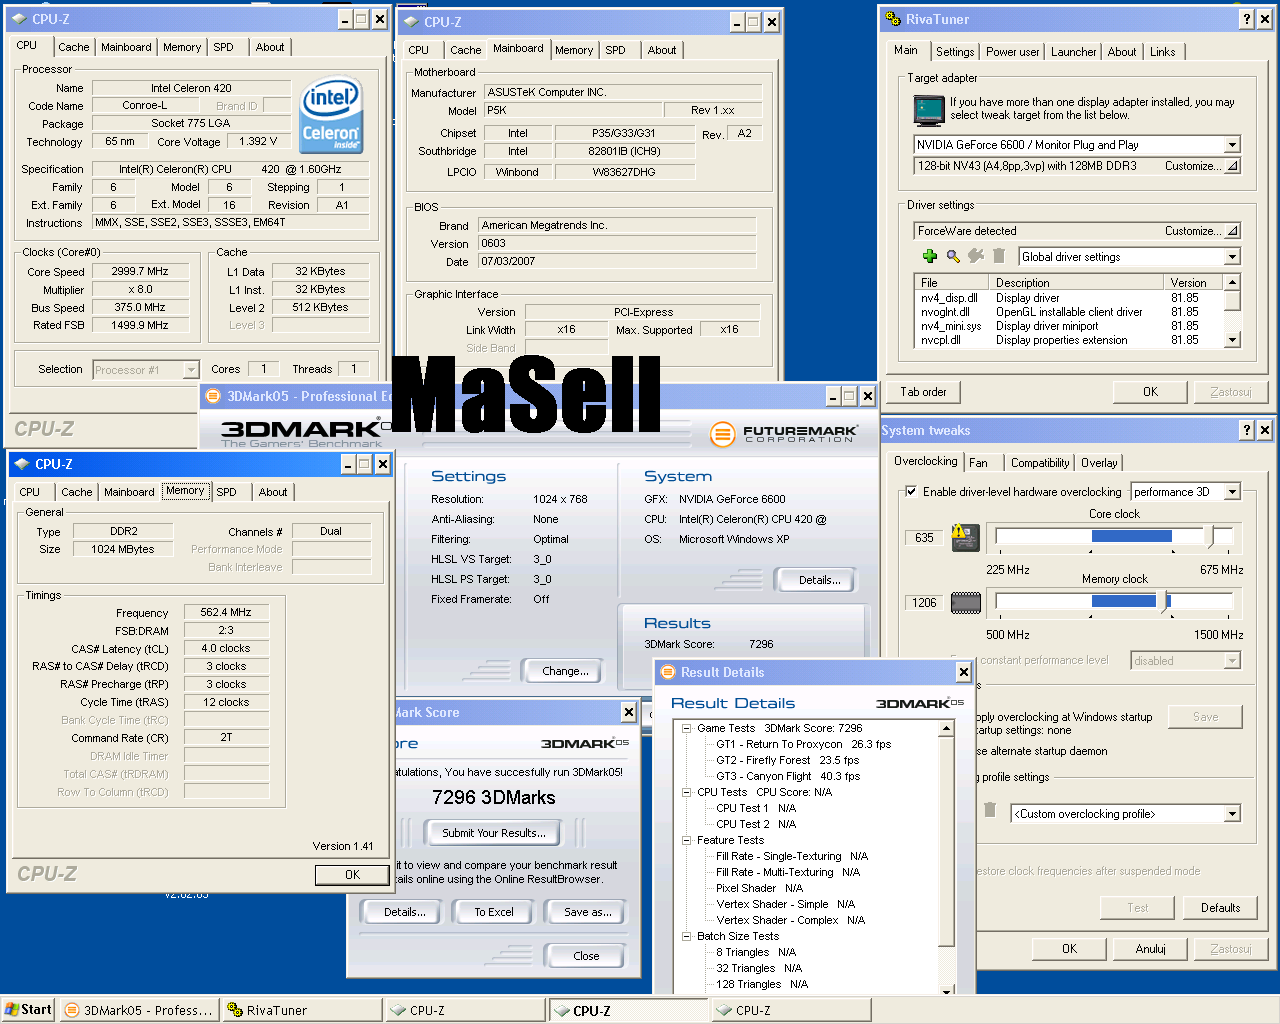Click the green plus icon in Driver settings
Viewport: 1280px width, 1024px height.
click(x=930, y=256)
